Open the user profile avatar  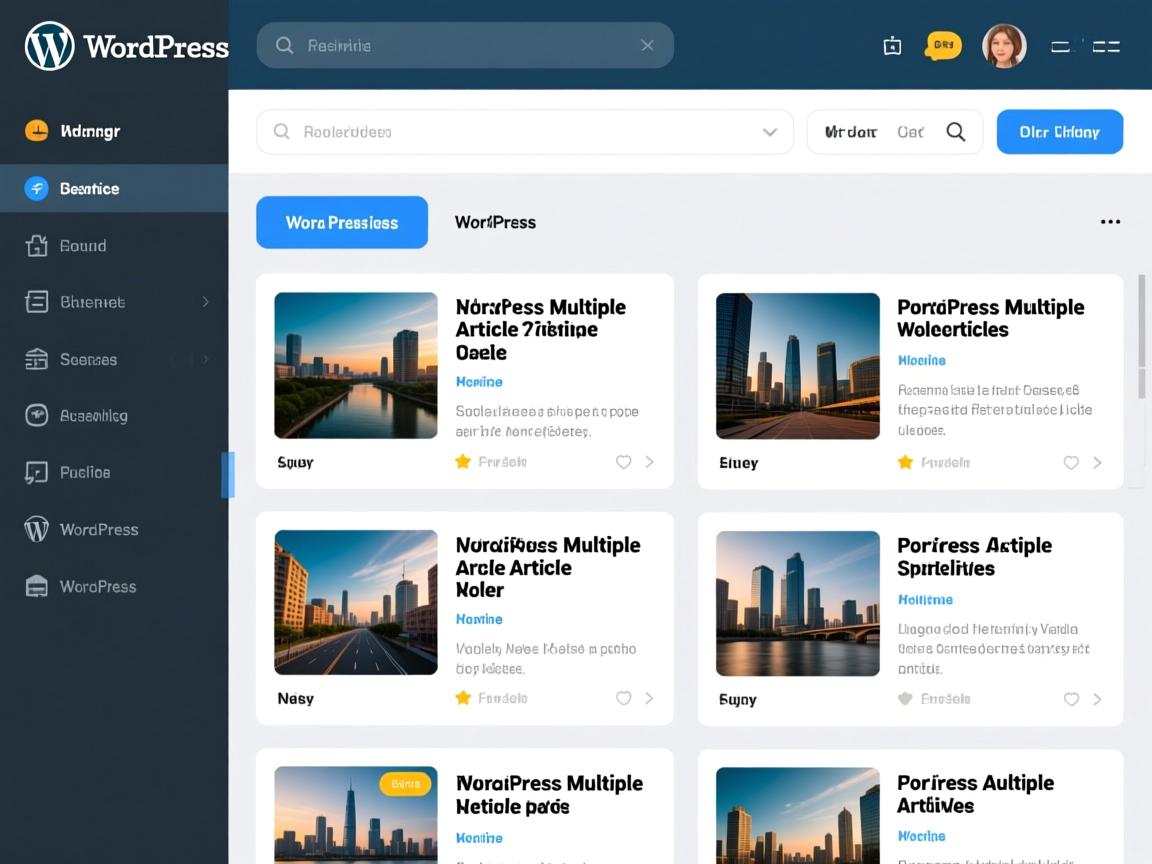coord(1004,46)
